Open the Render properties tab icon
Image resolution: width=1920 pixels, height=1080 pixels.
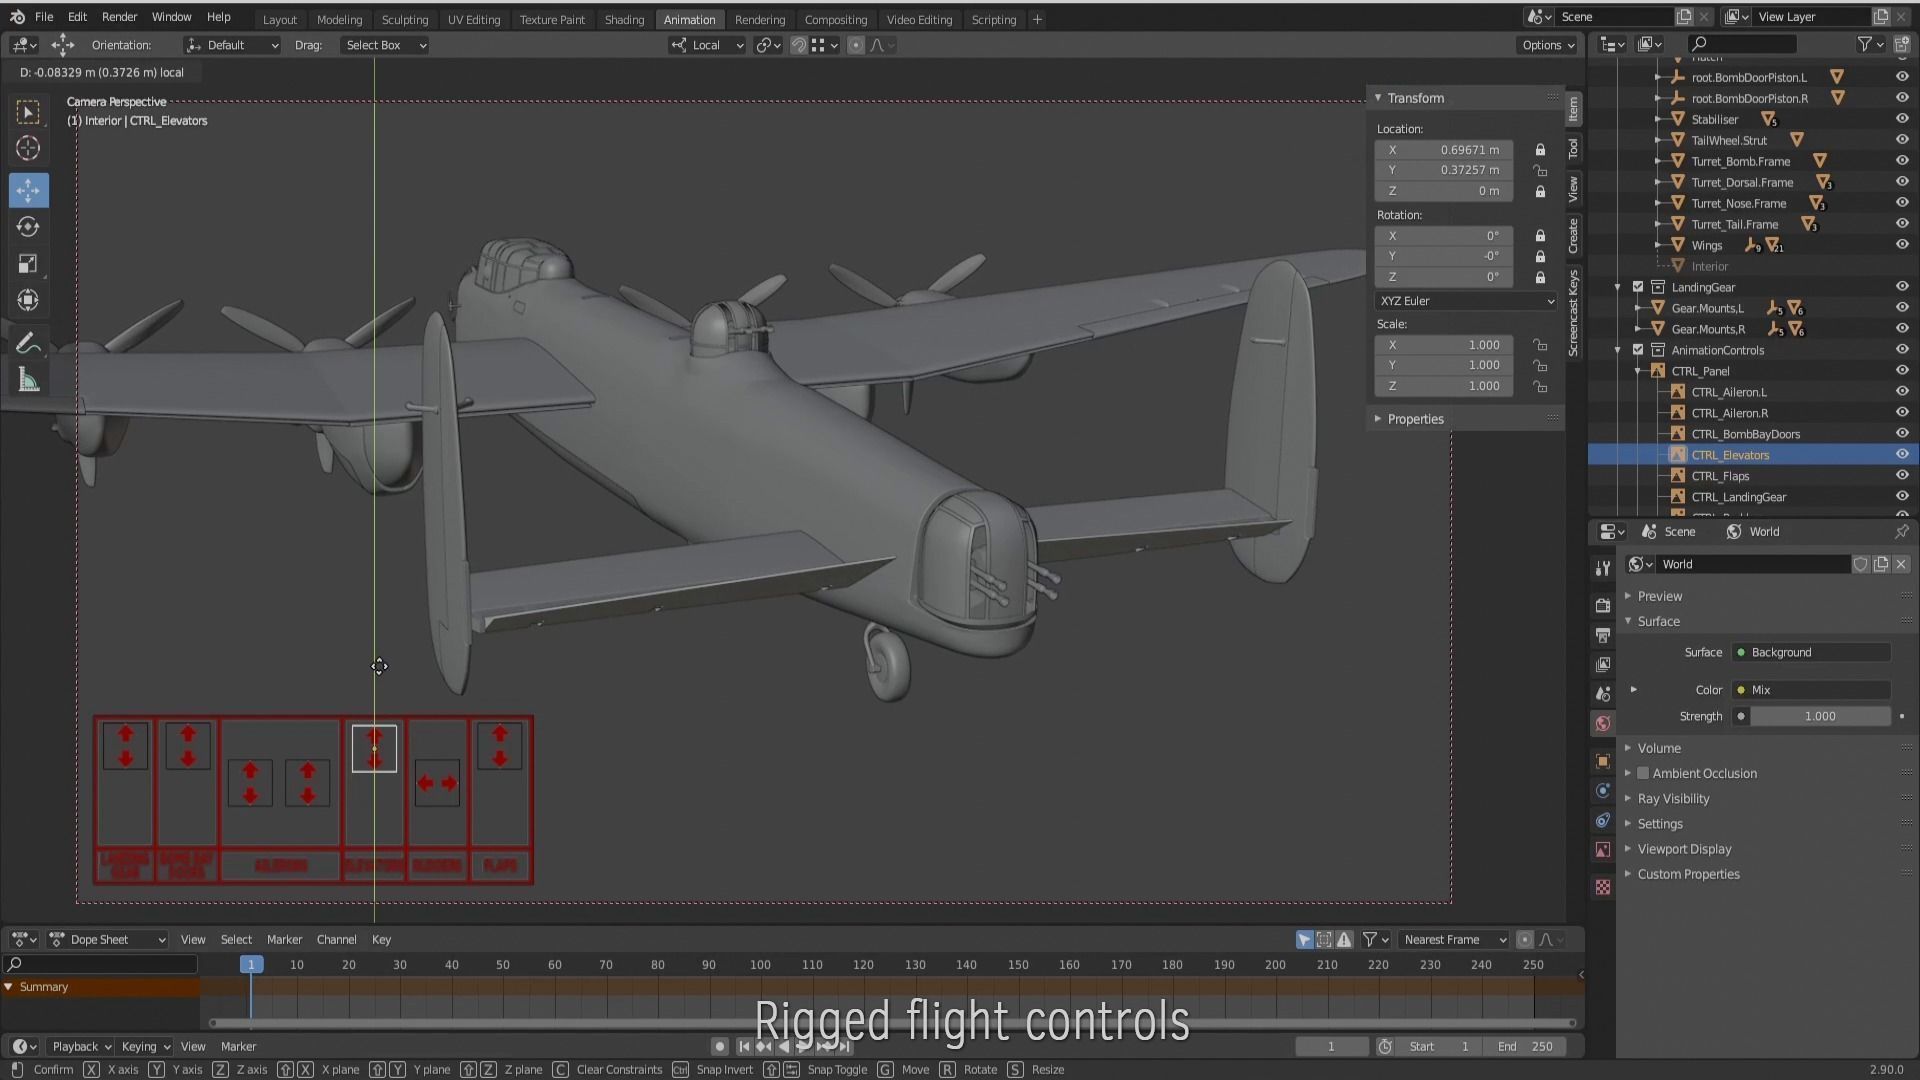[x=1603, y=605]
